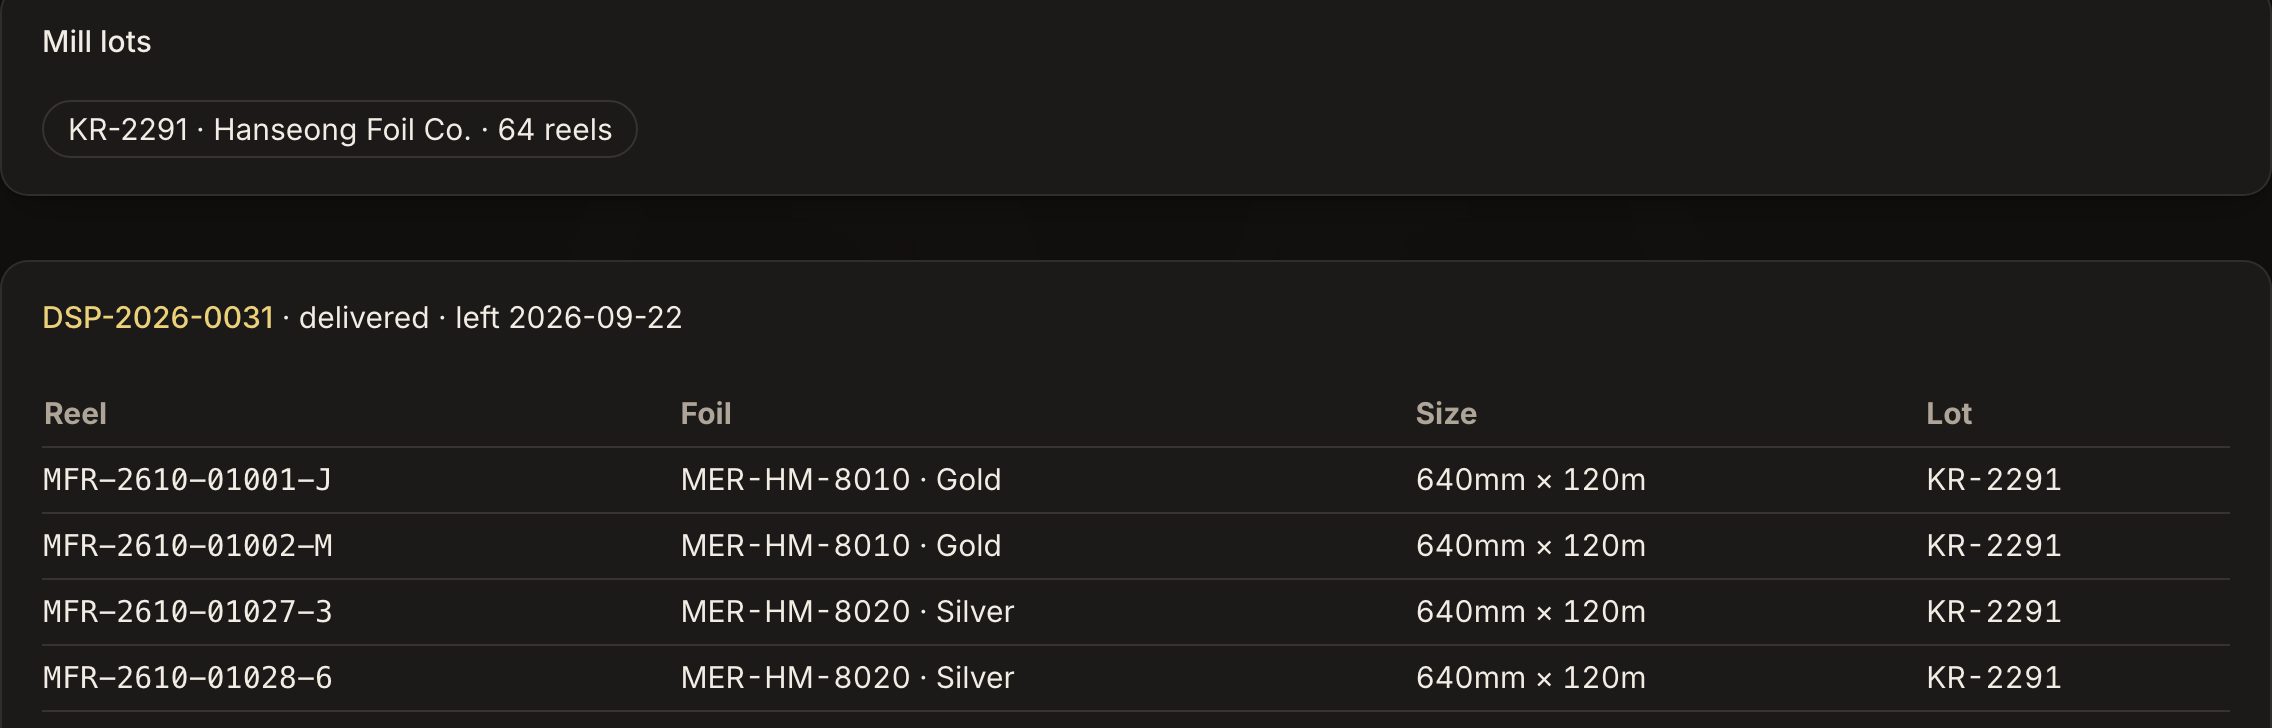This screenshot has height=728, width=2272.
Task: Click the KR-2291 Hanseong Foil Co. lot chip
Action: click(x=340, y=129)
